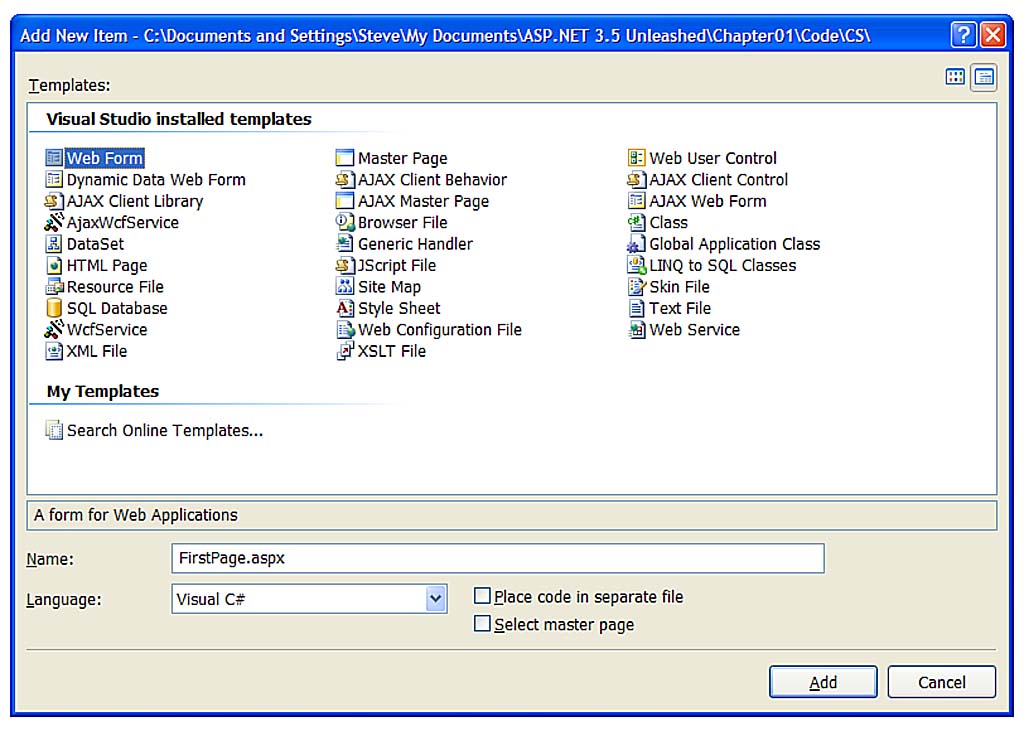Switch templates to small icons view
Screen dimensions: 1024x731
984,77
